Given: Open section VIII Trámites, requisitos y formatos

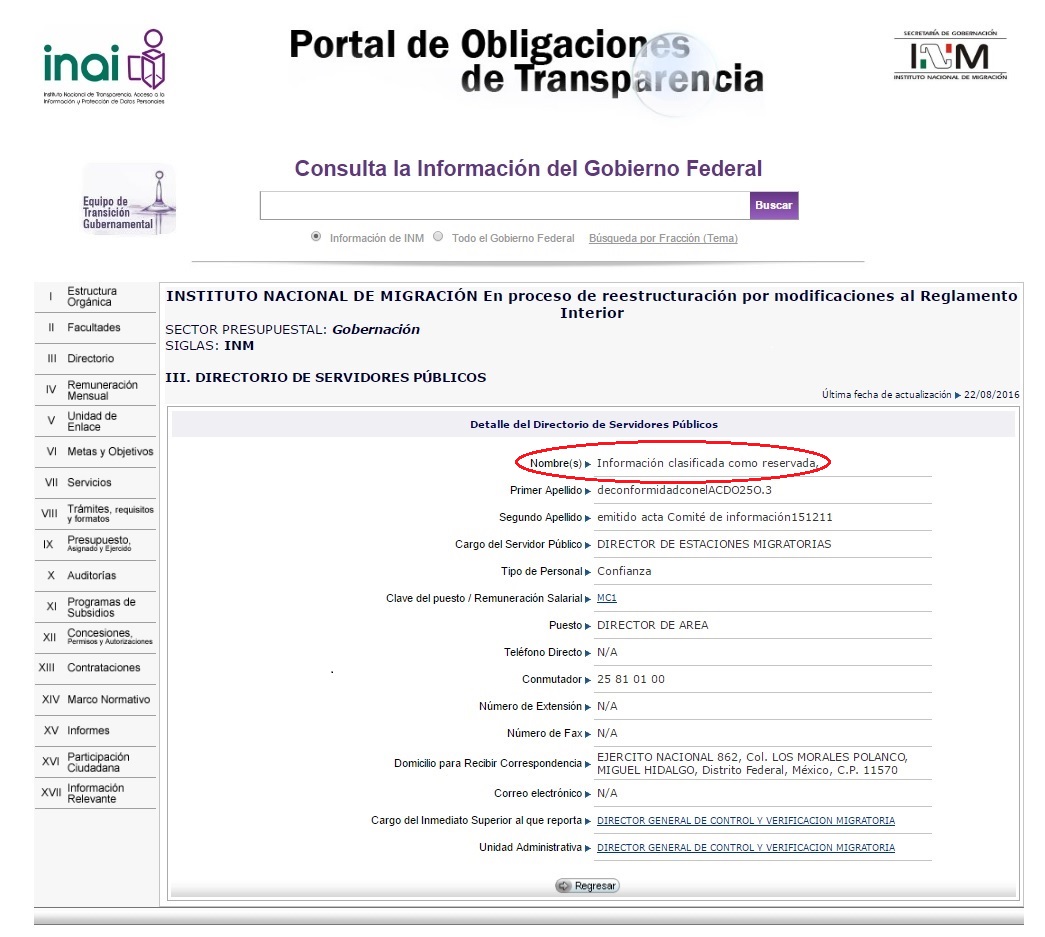Looking at the screenshot, I should (x=95, y=514).
